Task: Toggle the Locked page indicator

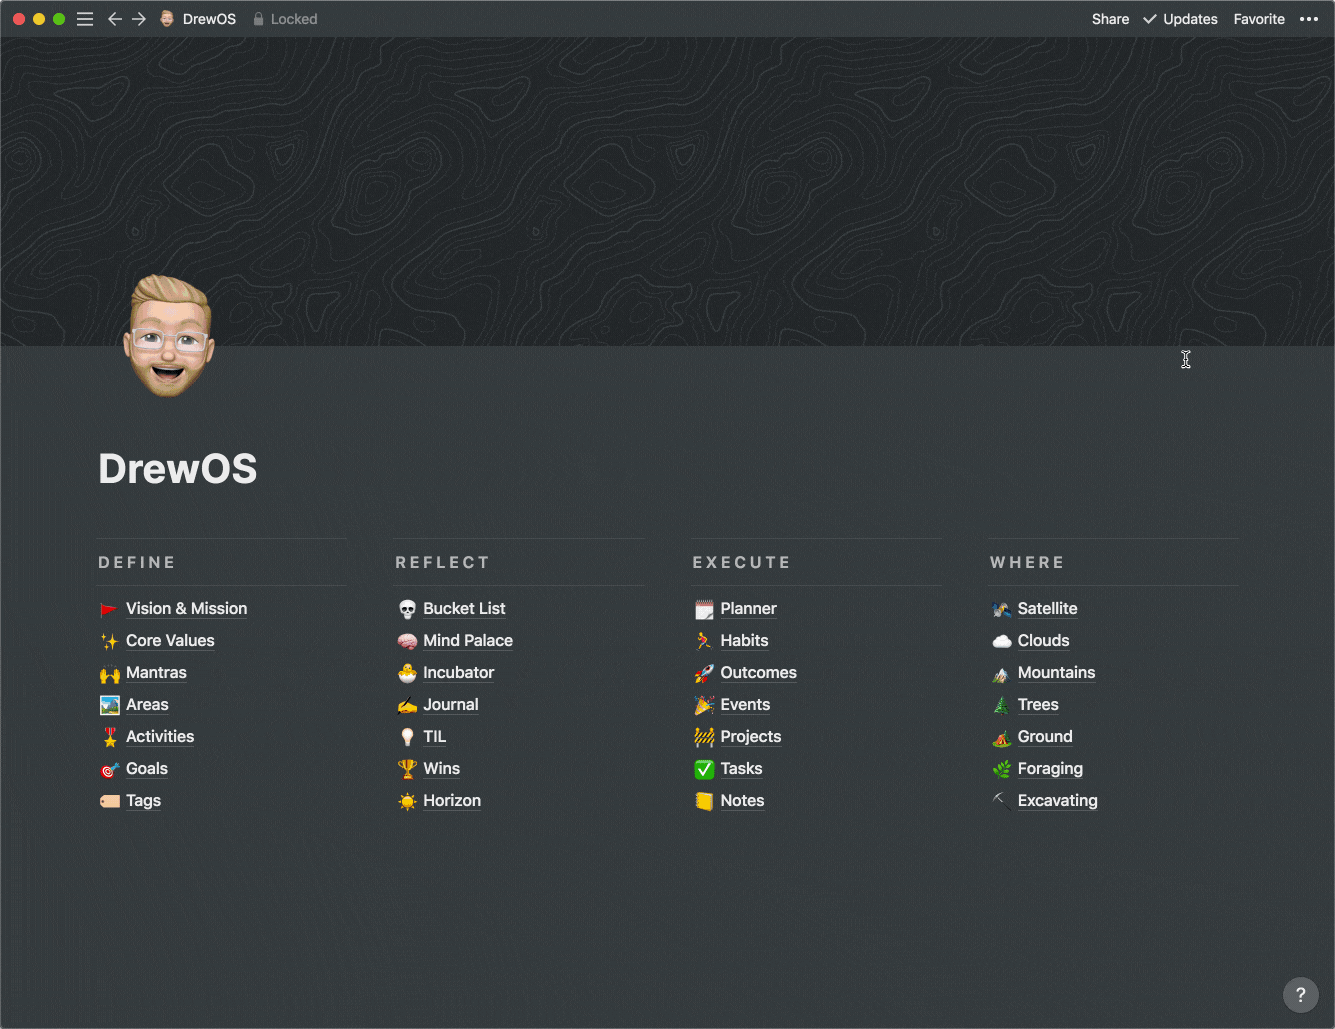Action: (285, 19)
